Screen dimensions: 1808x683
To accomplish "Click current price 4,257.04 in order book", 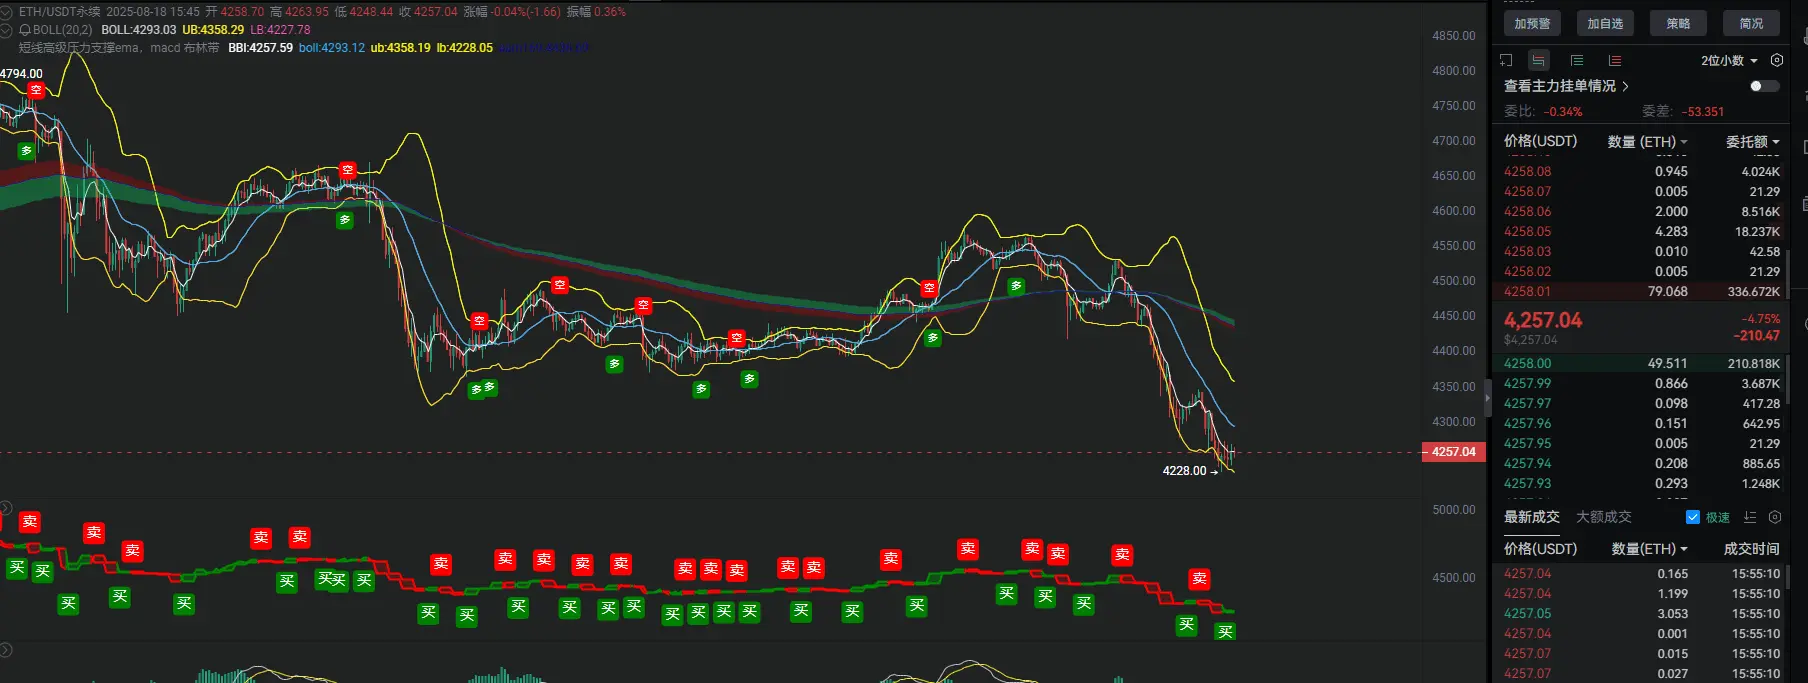I will point(1543,320).
